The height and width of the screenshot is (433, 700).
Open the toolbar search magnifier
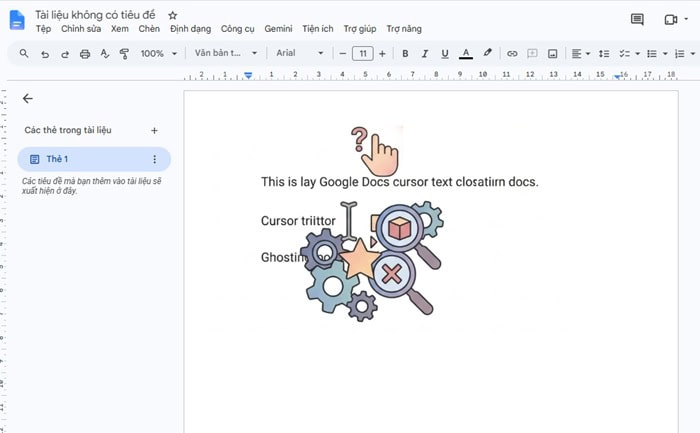point(24,54)
